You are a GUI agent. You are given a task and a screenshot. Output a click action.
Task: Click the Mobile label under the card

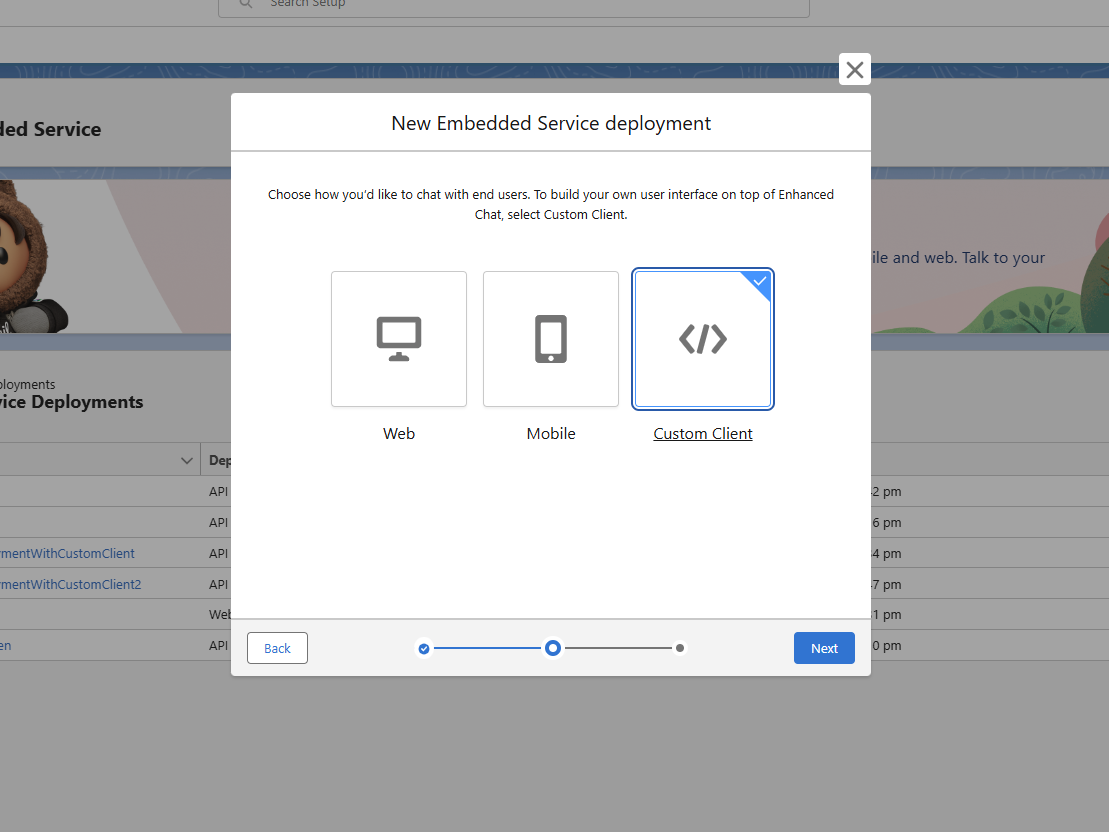[x=551, y=434]
